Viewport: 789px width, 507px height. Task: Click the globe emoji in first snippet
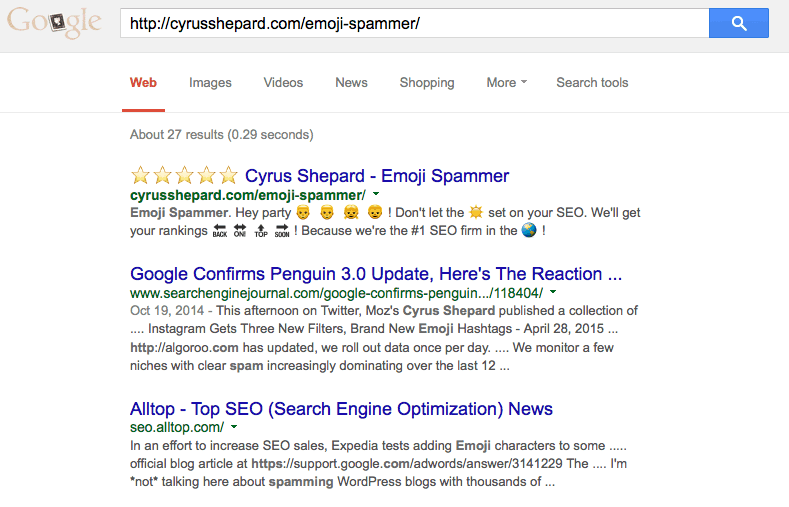529,230
